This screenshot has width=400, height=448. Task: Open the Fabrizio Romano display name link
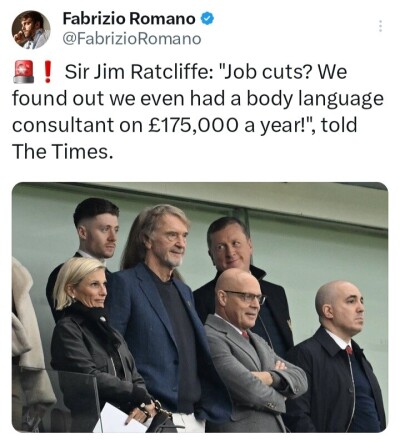tap(129, 19)
